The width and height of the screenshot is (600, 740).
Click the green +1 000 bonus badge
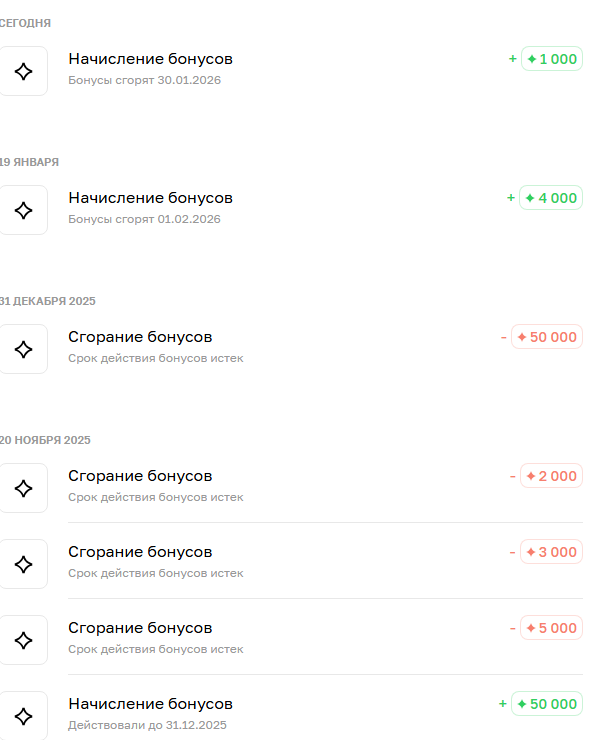(x=552, y=59)
